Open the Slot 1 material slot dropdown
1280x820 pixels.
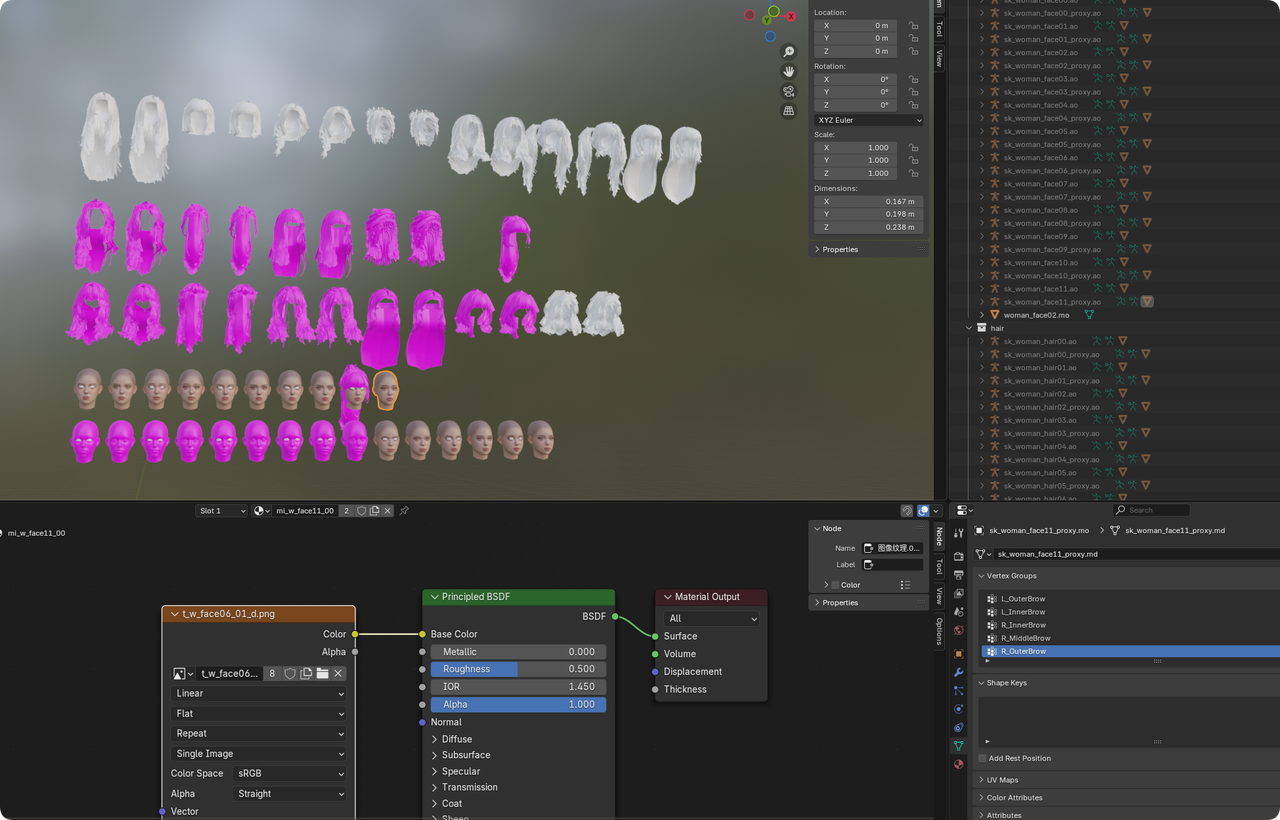click(x=221, y=511)
